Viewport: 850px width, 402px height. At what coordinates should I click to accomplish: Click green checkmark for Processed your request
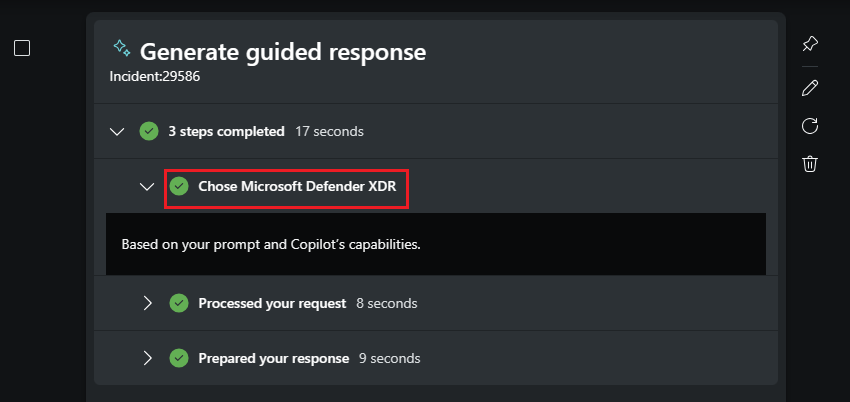pyautogui.click(x=179, y=303)
